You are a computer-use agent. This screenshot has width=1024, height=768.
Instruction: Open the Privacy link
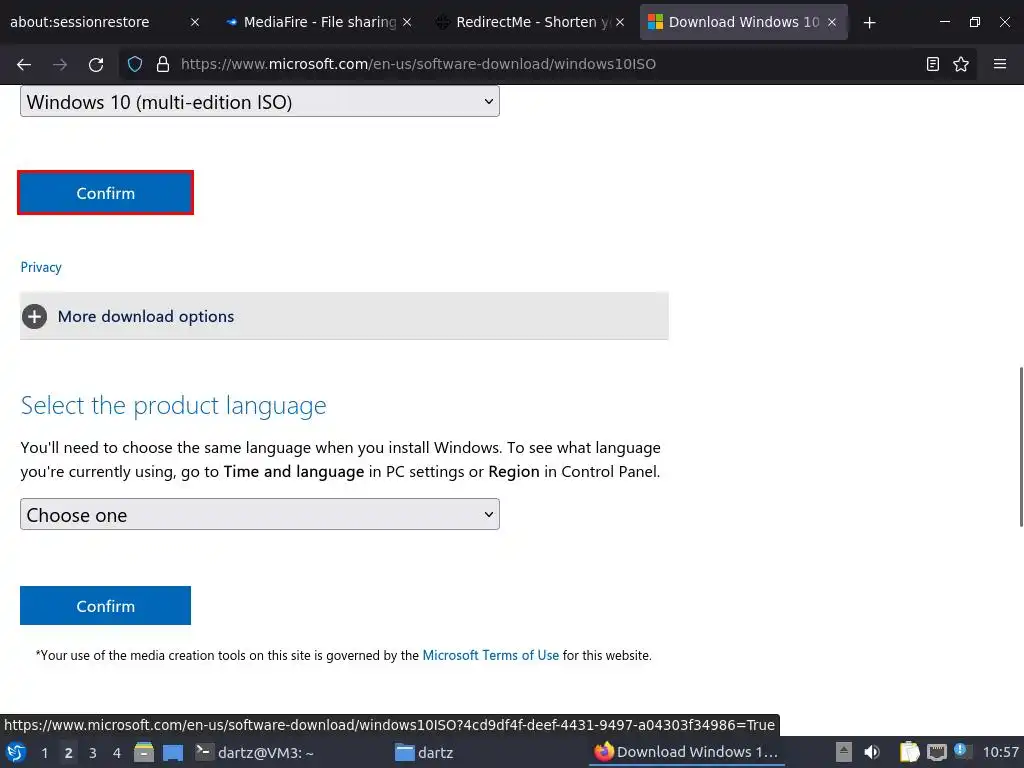41,267
